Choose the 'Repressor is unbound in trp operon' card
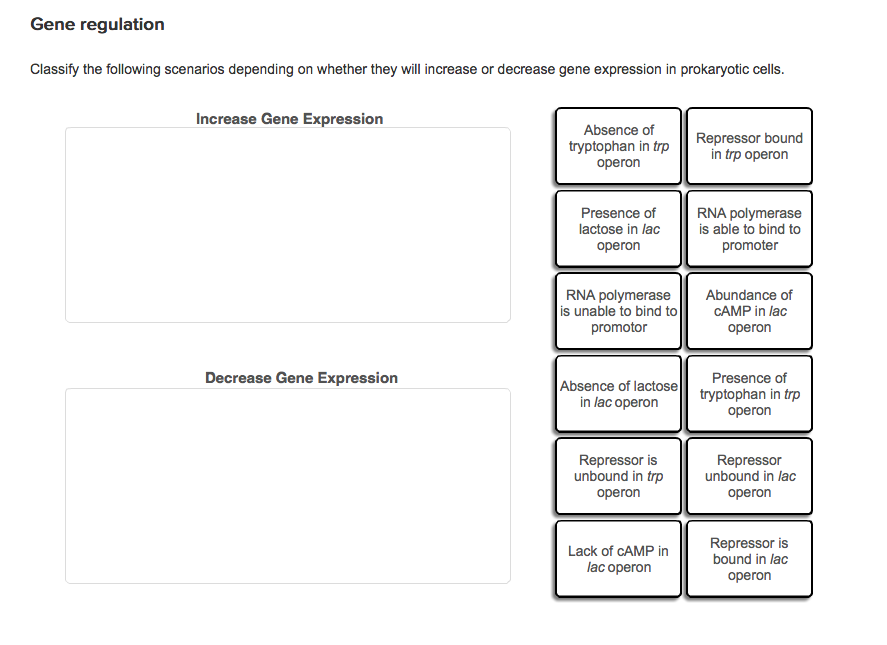Screen dimensions: 887x645 (x=617, y=476)
